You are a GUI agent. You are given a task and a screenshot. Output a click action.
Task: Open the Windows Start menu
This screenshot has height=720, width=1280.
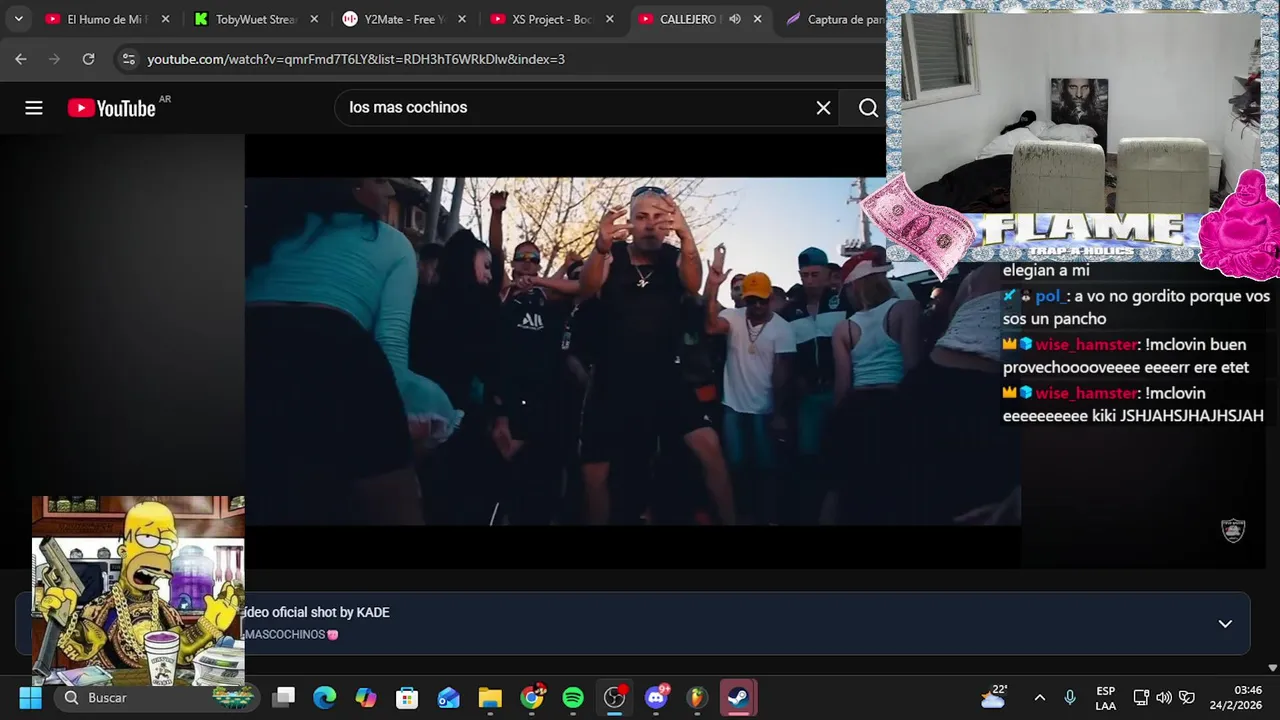pos(30,697)
